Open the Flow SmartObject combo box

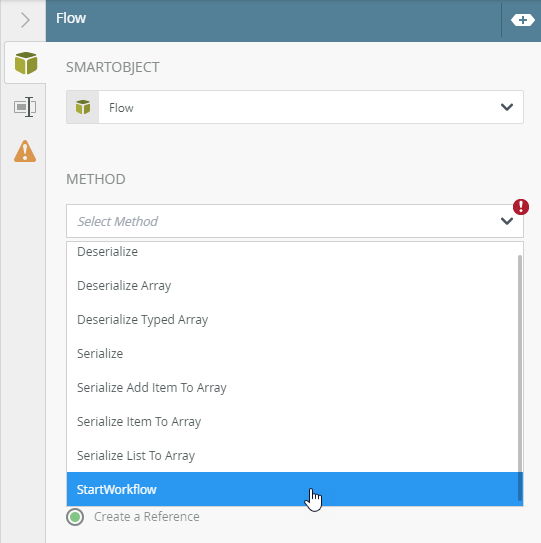click(295, 107)
